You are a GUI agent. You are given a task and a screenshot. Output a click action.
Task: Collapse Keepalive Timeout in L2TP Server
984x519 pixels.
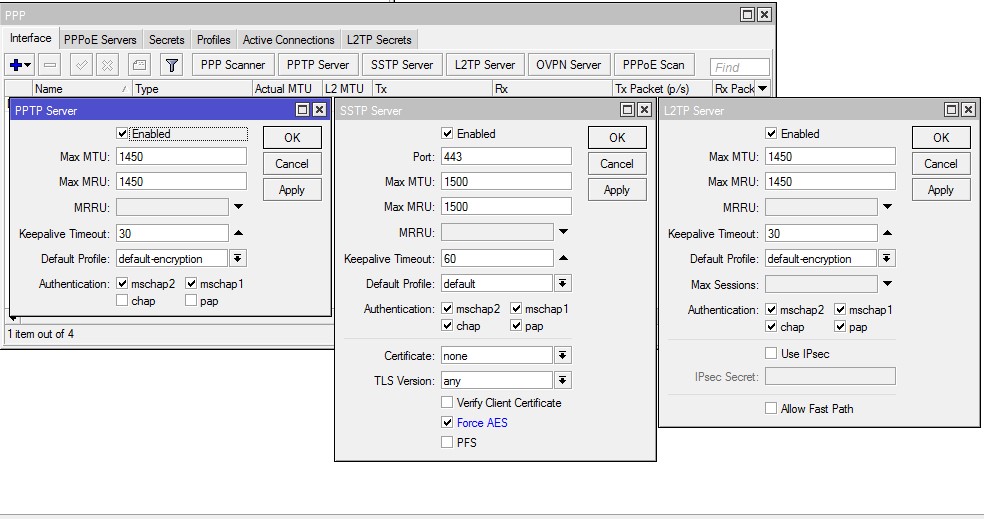tap(887, 233)
